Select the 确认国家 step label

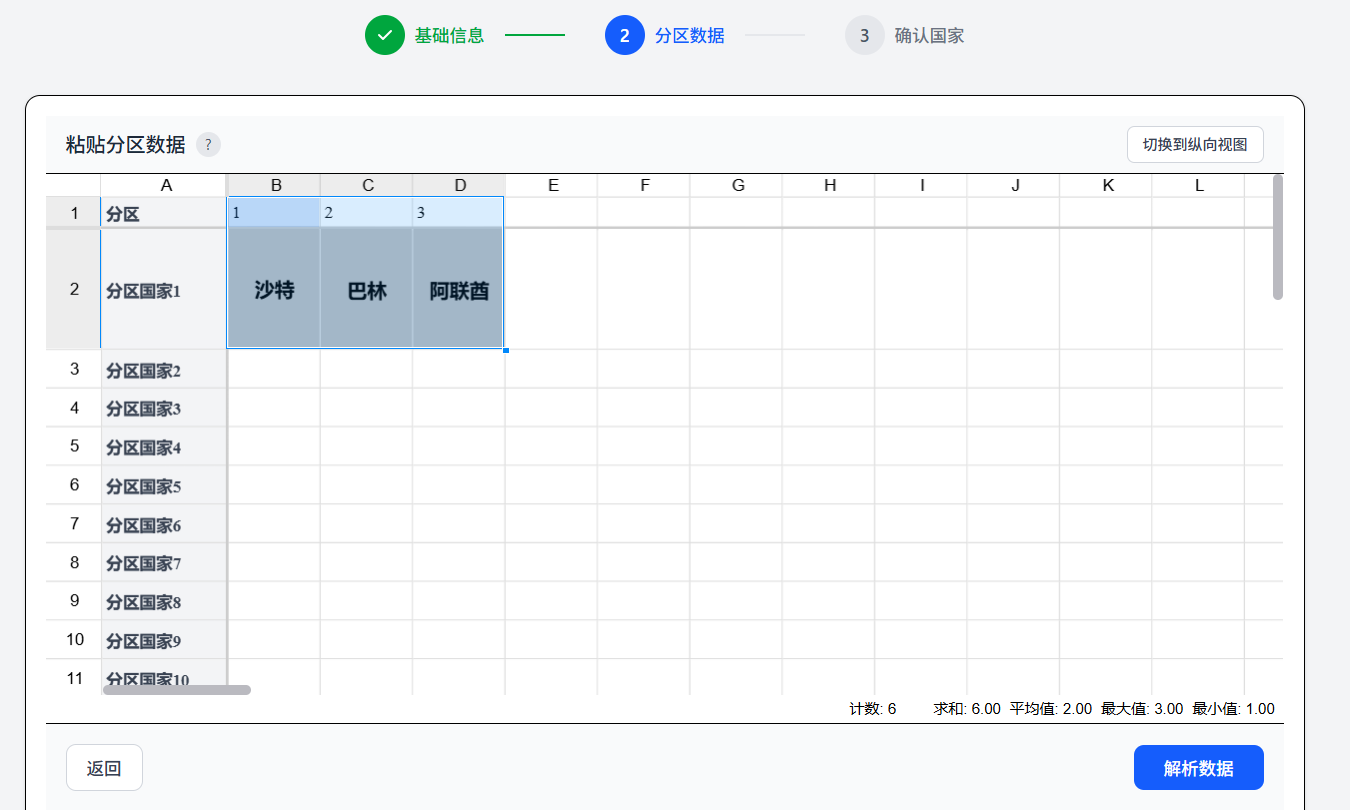tap(929, 36)
